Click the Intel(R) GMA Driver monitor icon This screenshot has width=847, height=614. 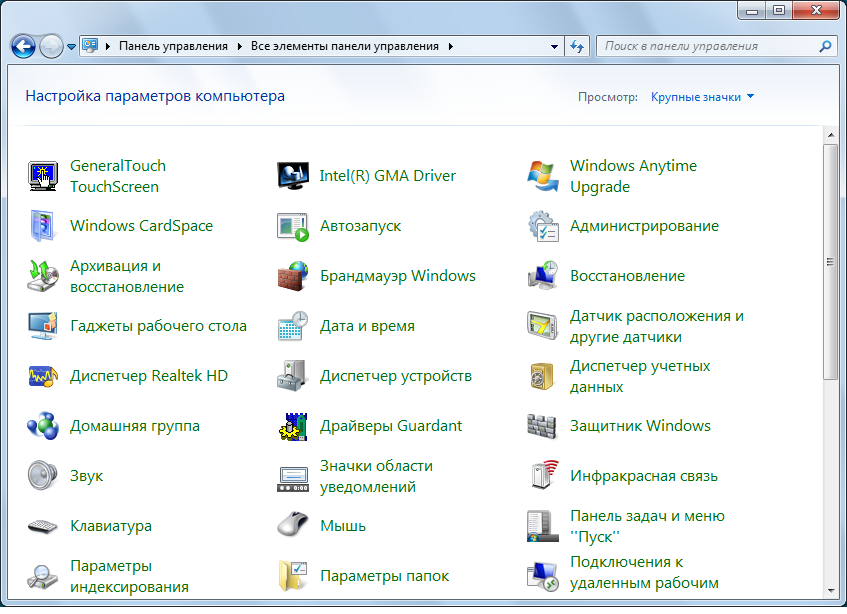tap(293, 176)
